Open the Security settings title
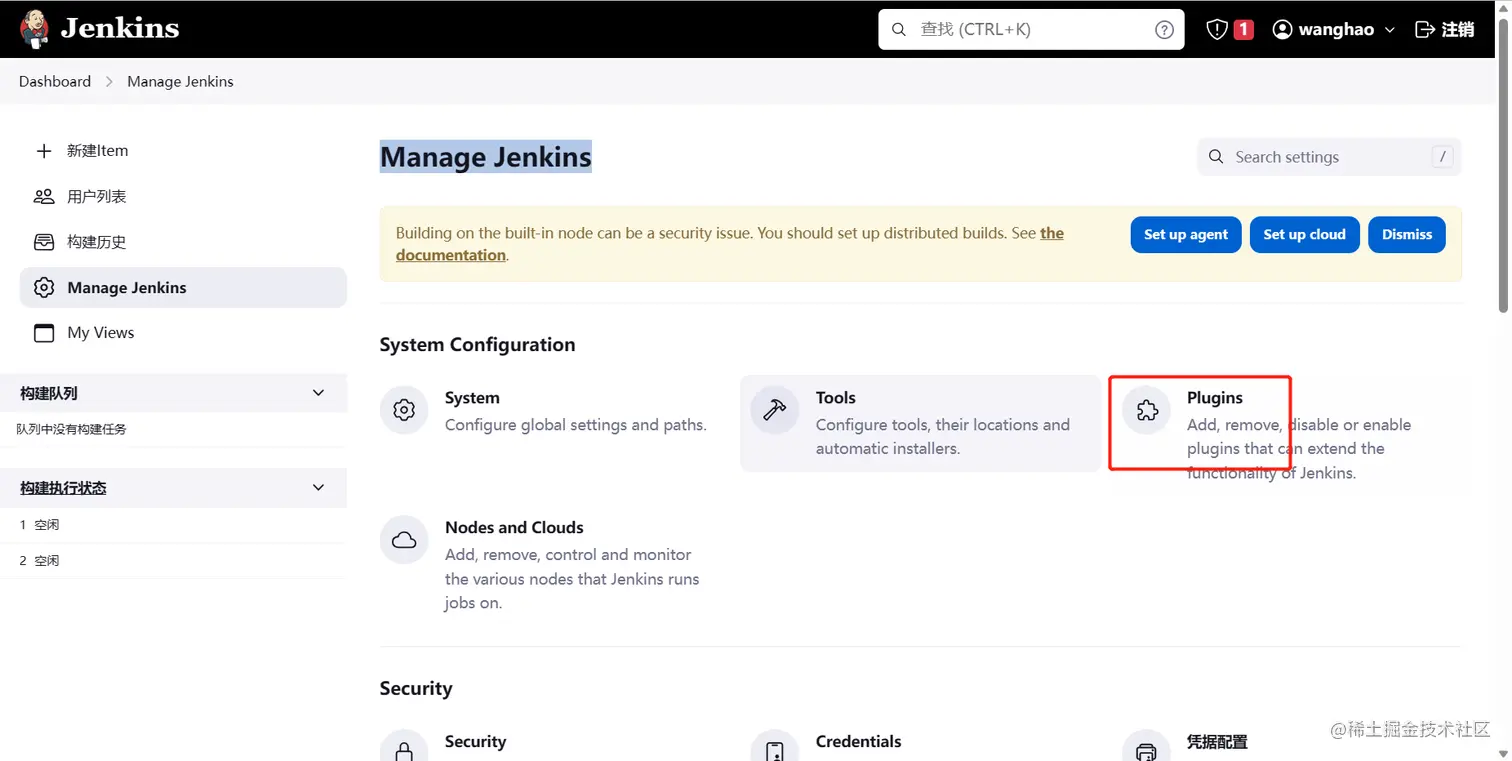The width and height of the screenshot is (1512, 761). [475, 742]
